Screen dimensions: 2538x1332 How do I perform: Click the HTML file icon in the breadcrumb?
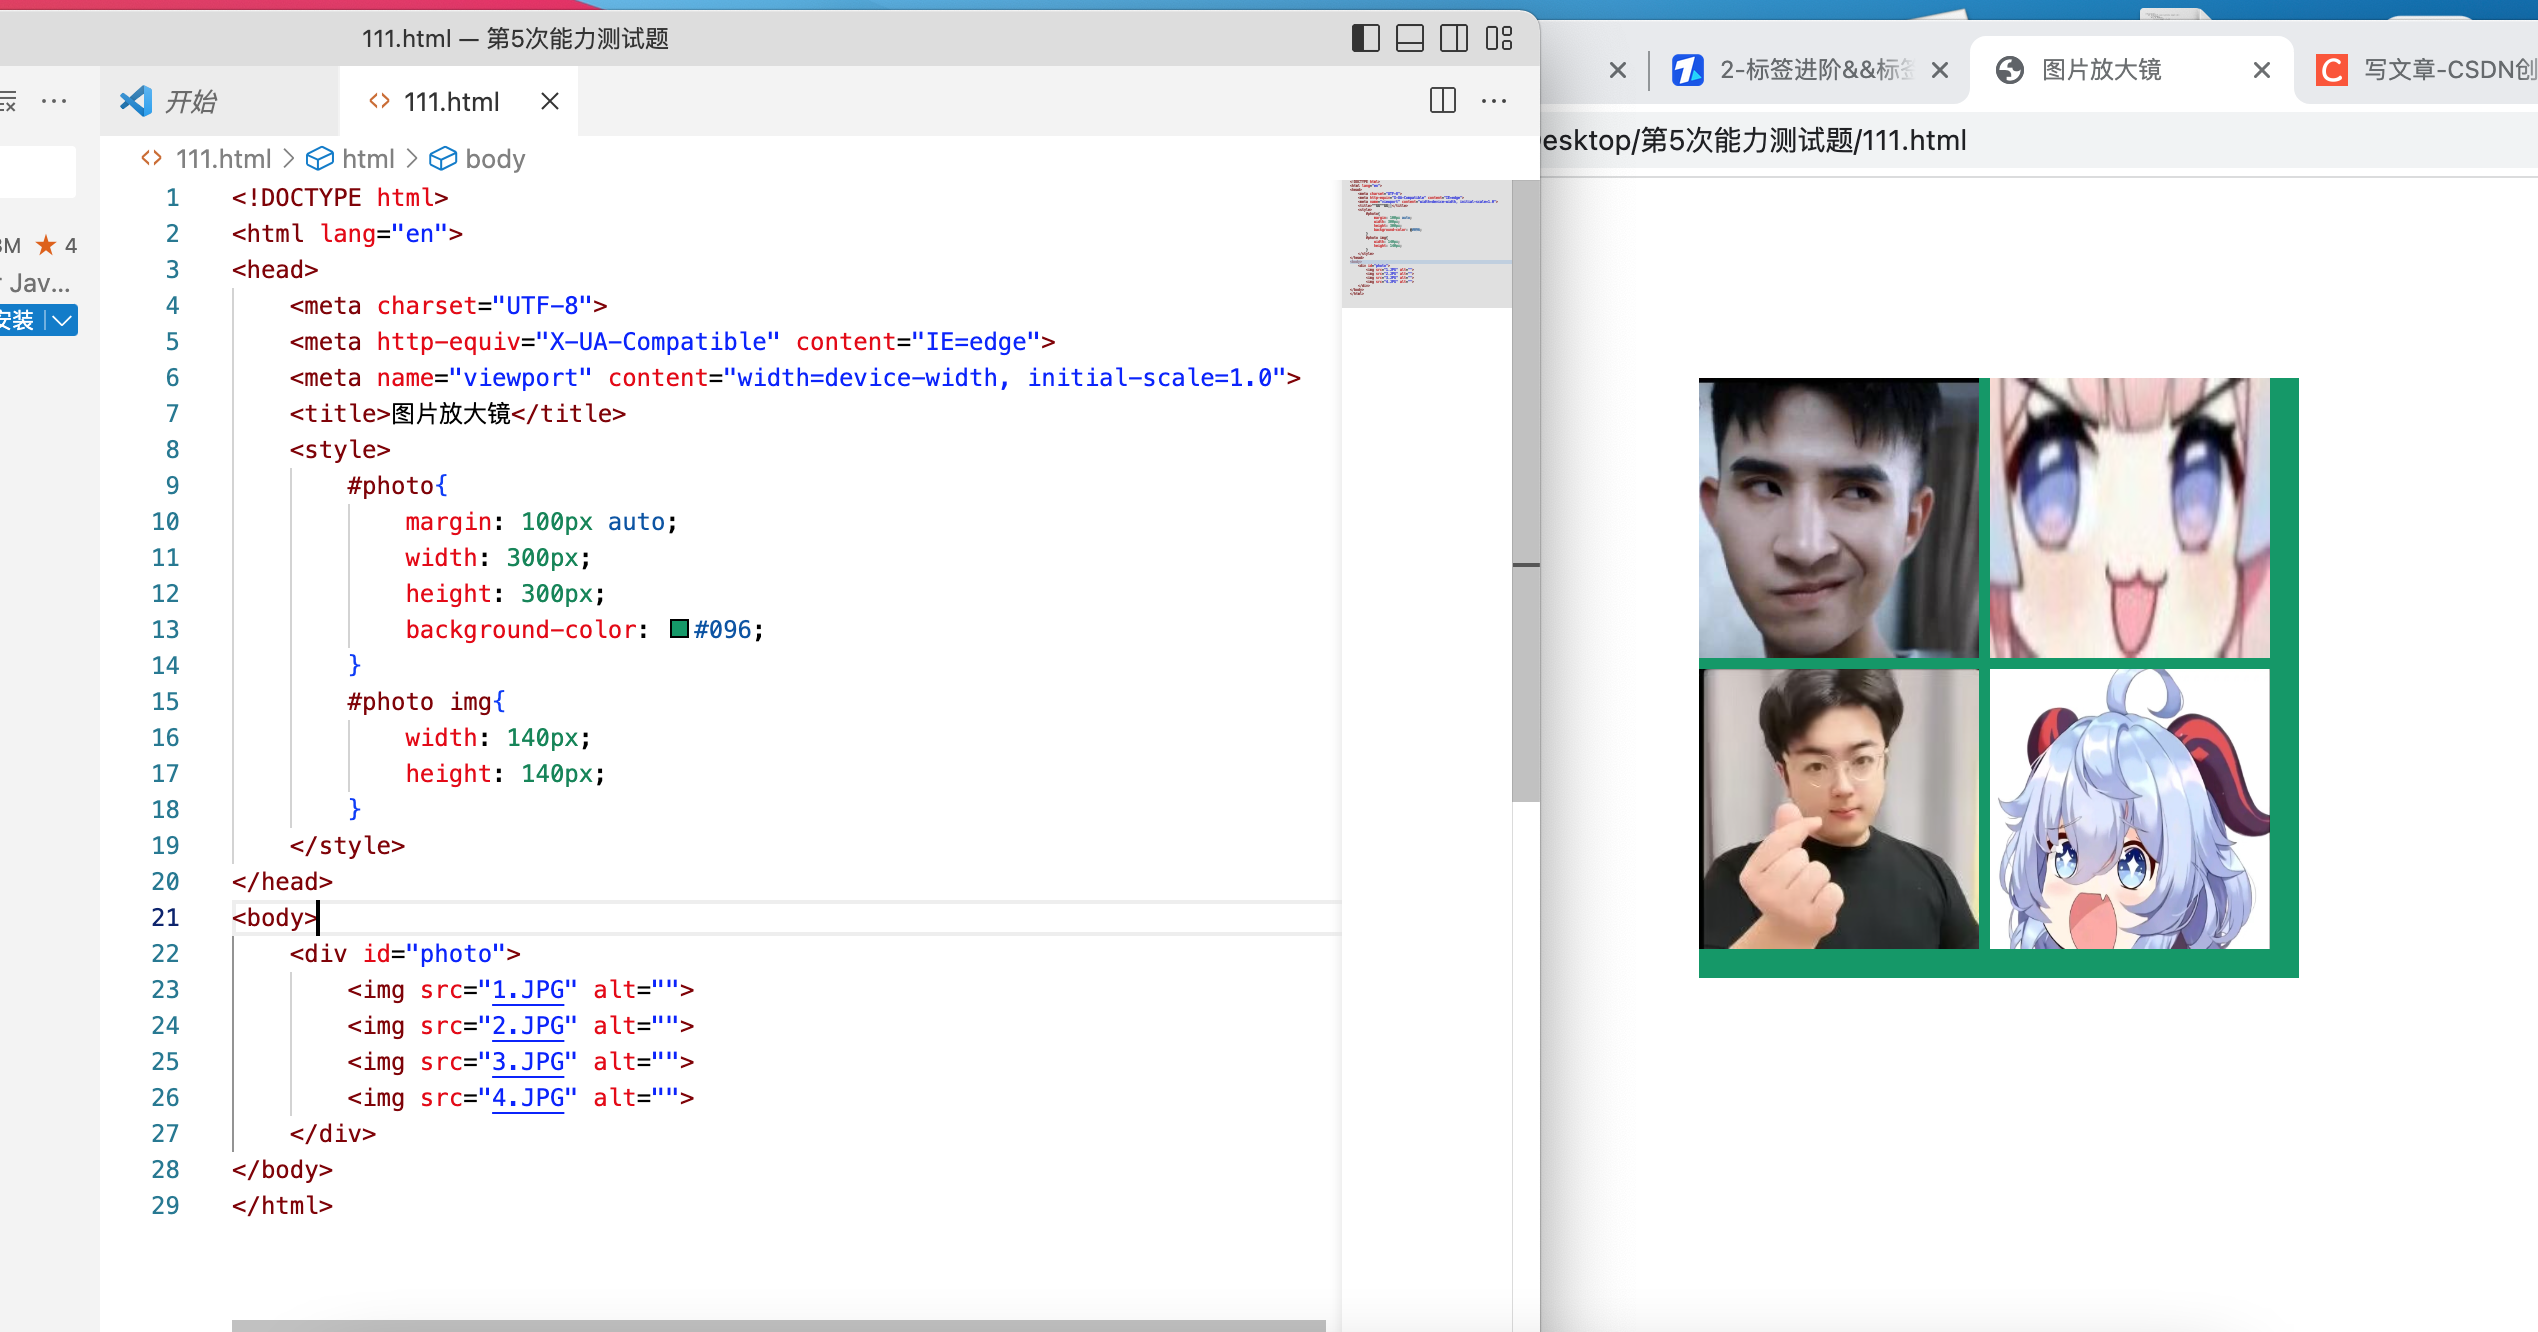pos(152,158)
